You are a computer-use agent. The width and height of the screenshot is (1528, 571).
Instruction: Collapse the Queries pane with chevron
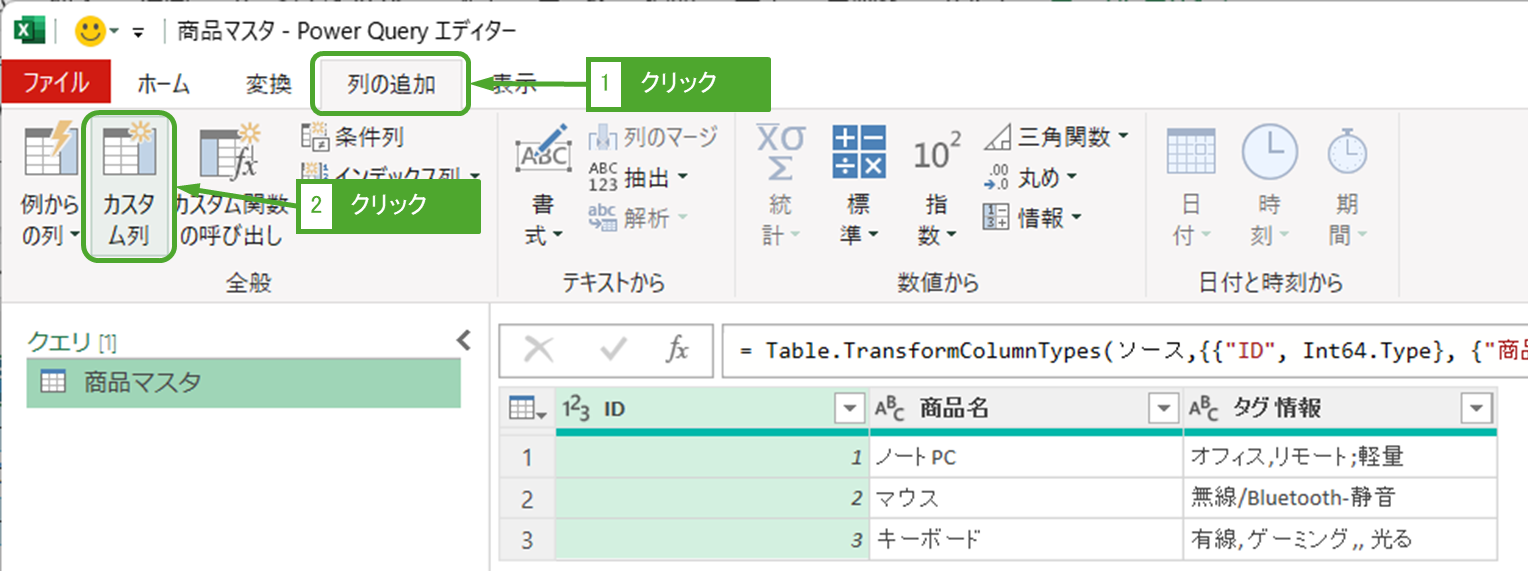(463, 341)
